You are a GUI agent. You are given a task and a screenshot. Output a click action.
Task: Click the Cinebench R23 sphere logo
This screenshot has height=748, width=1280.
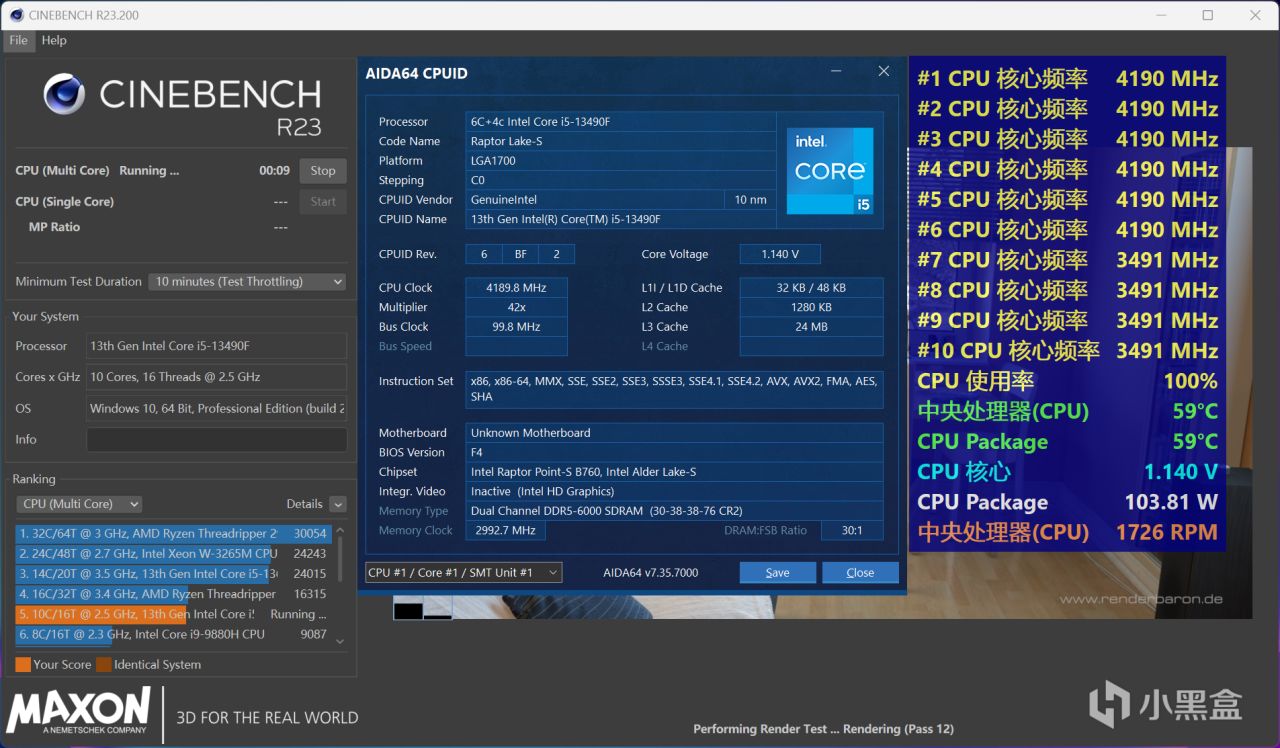coord(64,94)
